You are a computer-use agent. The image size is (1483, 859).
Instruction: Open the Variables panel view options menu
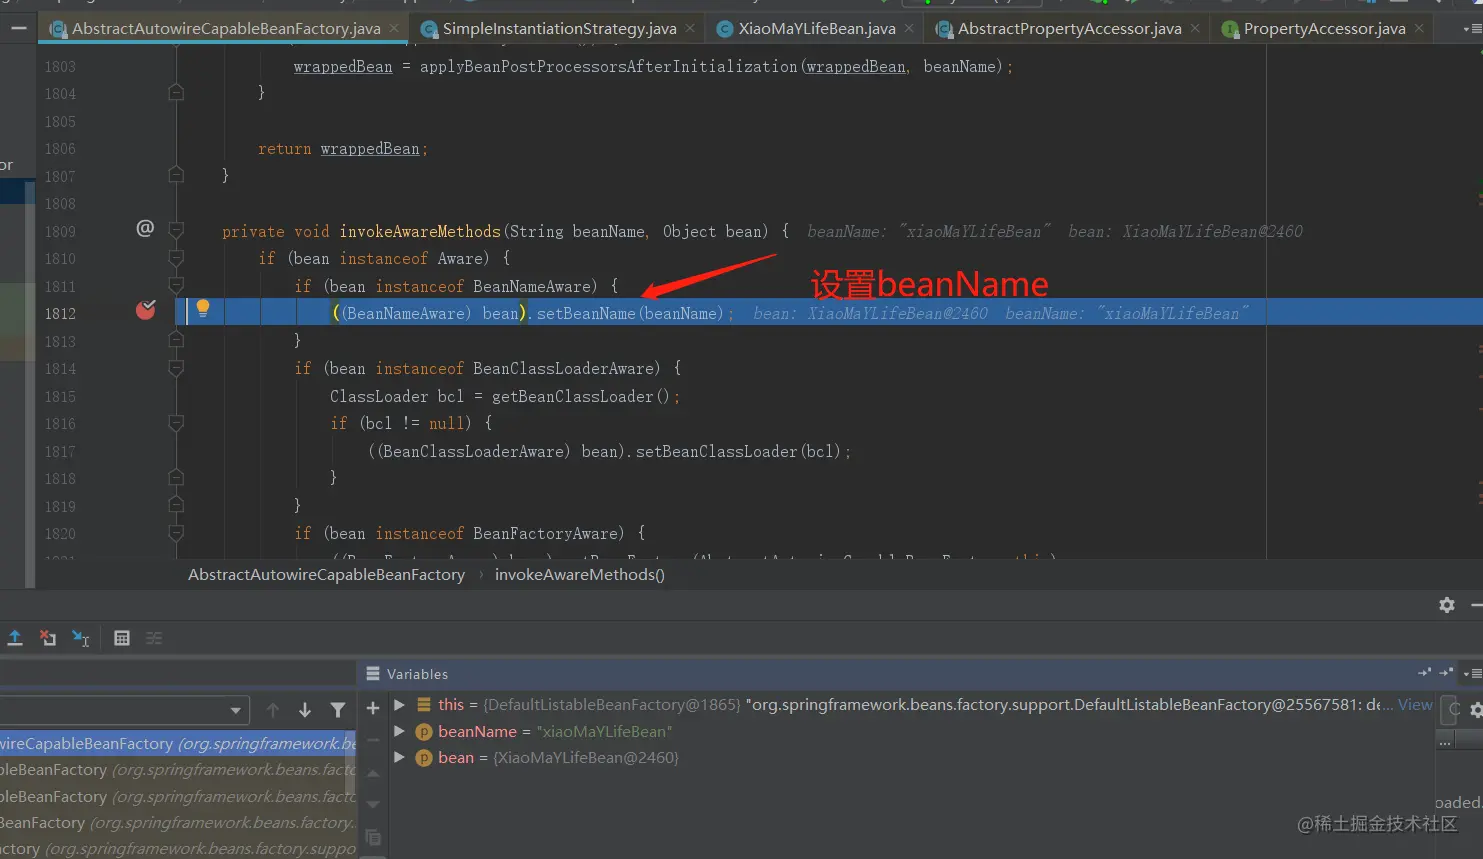(x=1472, y=674)
